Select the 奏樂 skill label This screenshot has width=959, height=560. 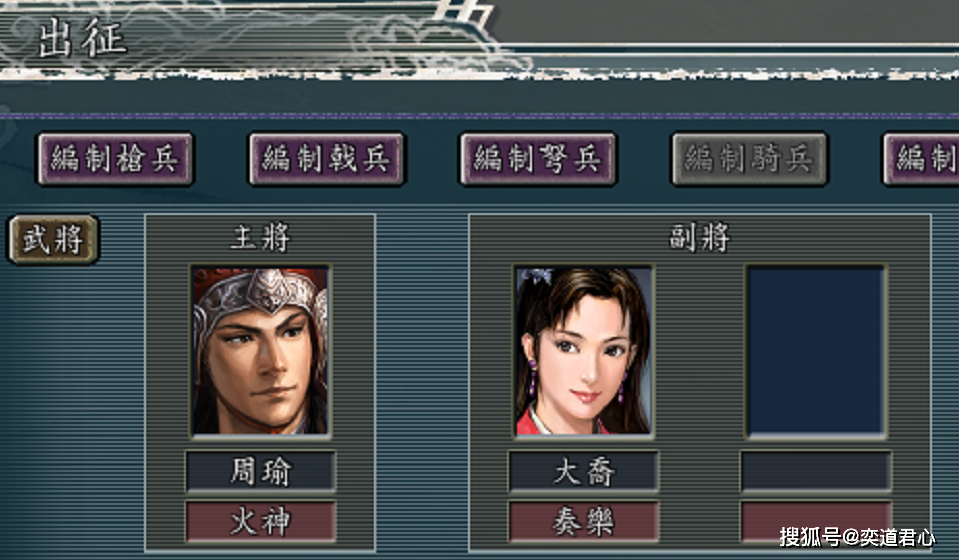pyautogui.click(x=583, y=521)
